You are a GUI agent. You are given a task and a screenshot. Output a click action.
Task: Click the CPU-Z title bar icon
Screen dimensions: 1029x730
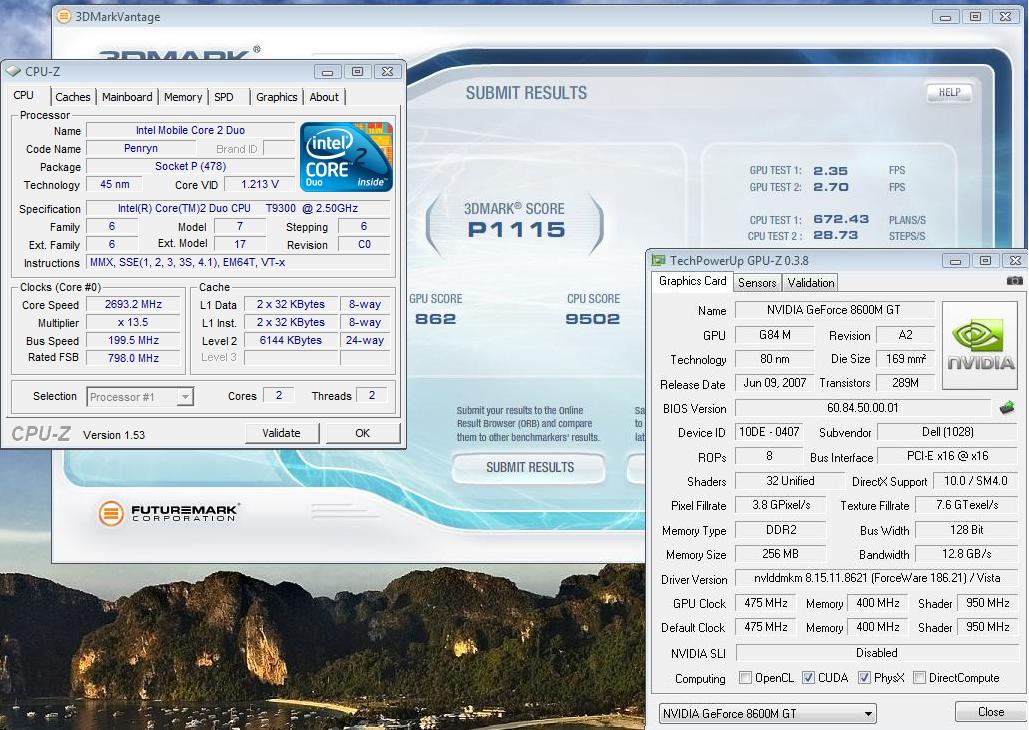point(13,71)
